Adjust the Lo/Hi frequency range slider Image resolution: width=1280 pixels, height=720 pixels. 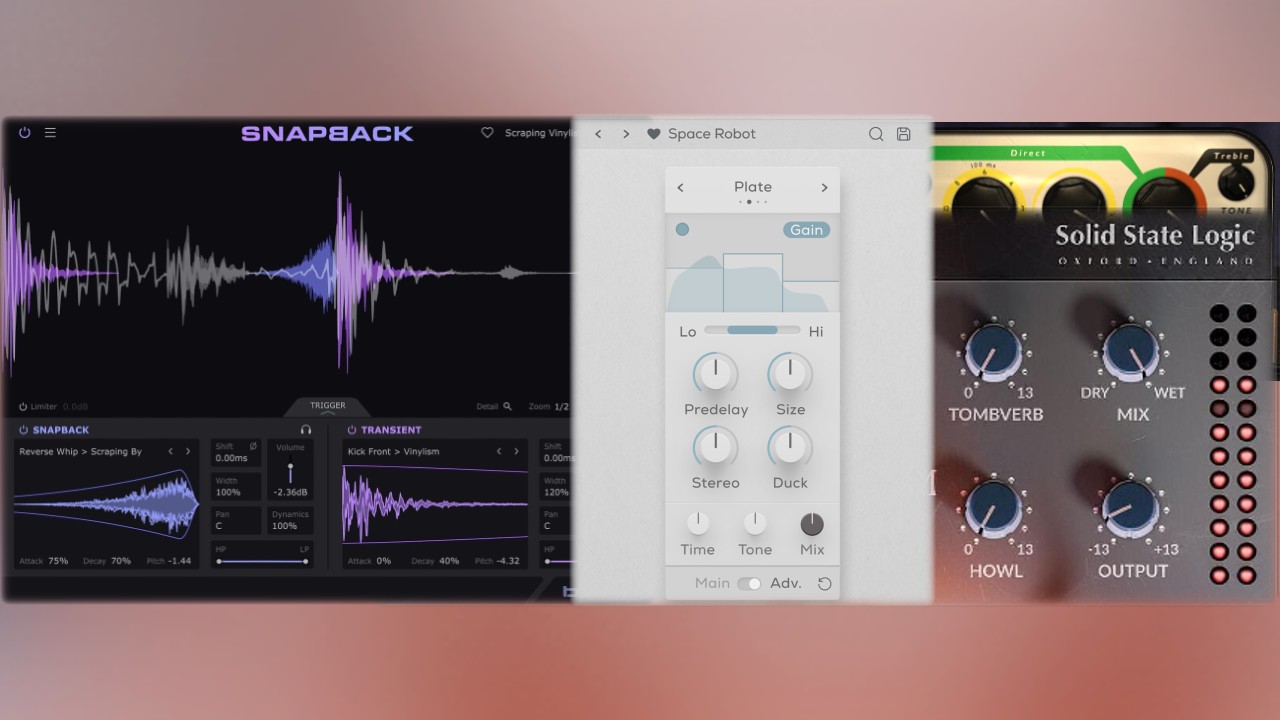(752, 330)
